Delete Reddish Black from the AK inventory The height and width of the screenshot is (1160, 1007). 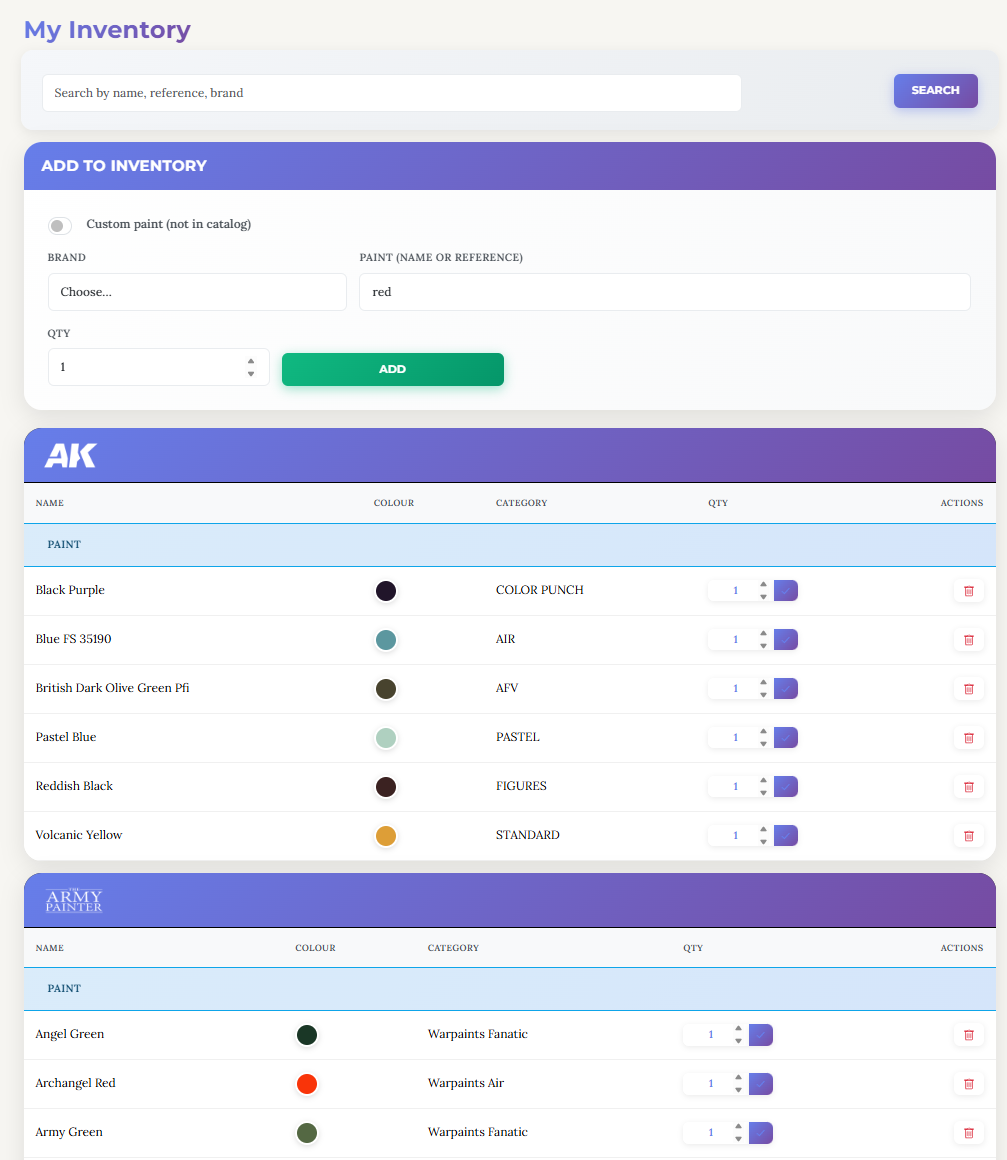click(x=968, y=786)
